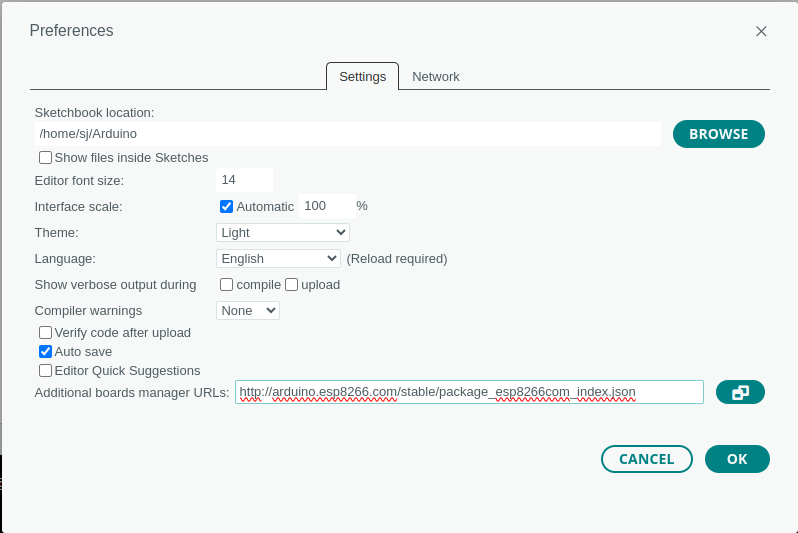Click the Sketchbook location path field
The width and height of the screenshot is (798, 533).
[347, 133]
